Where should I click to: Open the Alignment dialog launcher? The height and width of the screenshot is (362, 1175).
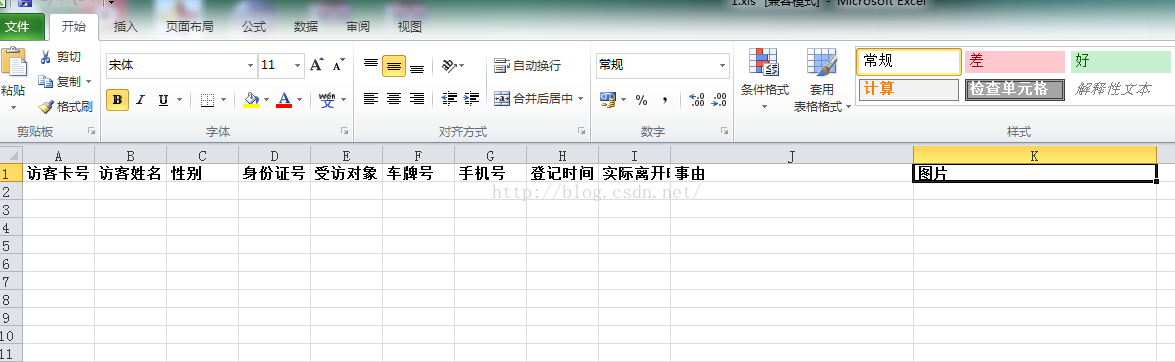pos(581,131)
